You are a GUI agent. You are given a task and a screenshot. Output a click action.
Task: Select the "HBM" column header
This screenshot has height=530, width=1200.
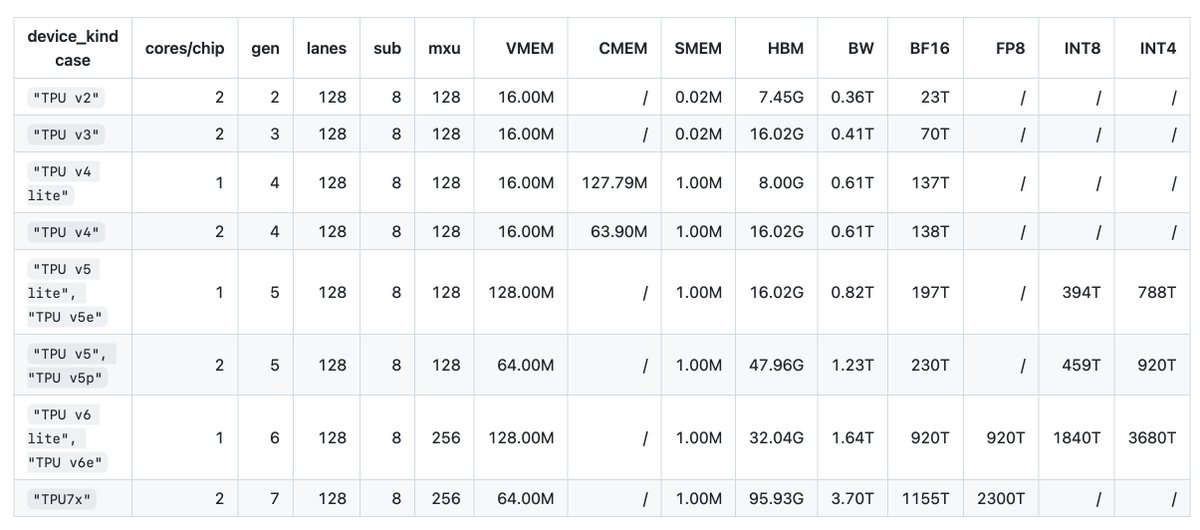point(787,47)
